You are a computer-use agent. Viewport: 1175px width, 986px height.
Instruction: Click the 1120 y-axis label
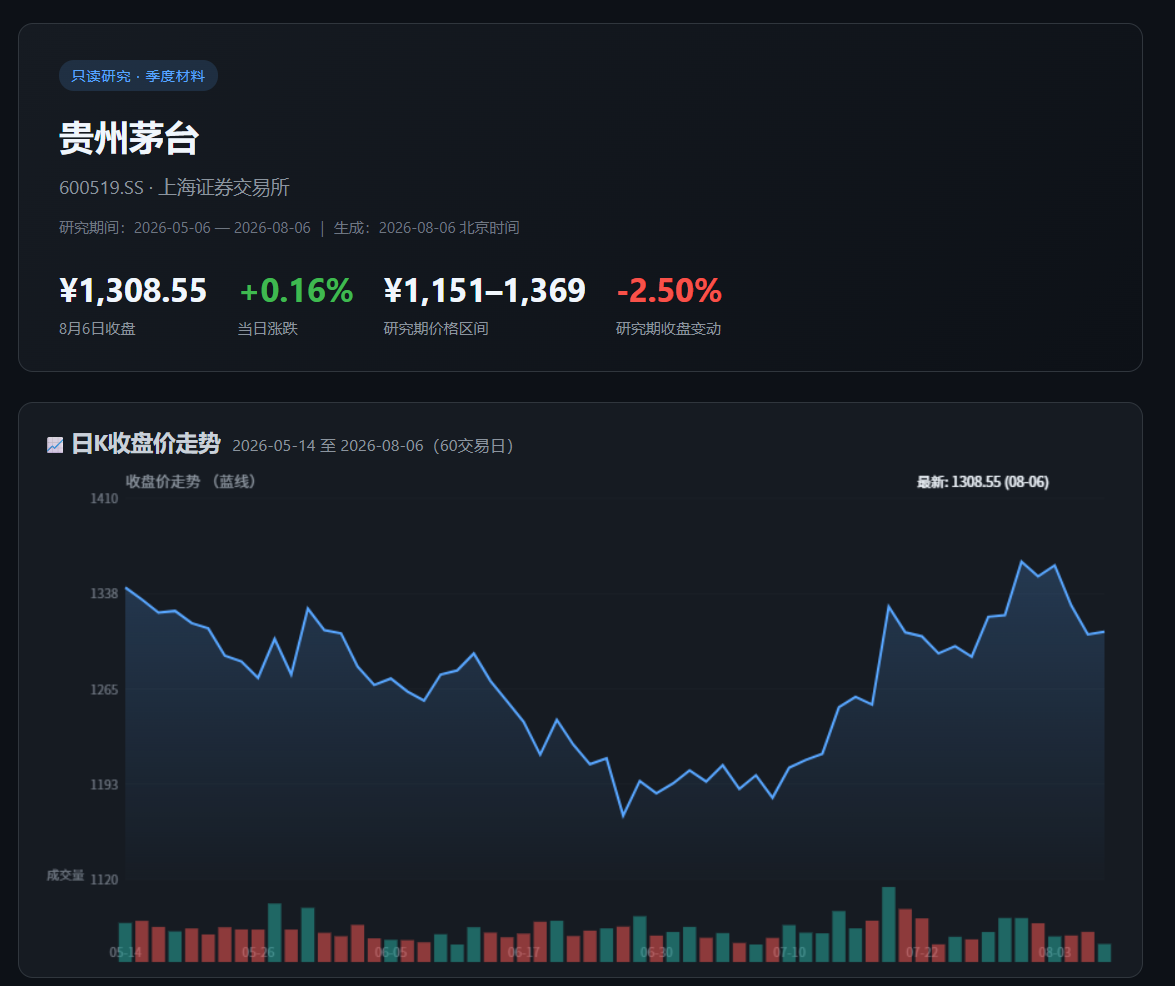tap(104, 880)
